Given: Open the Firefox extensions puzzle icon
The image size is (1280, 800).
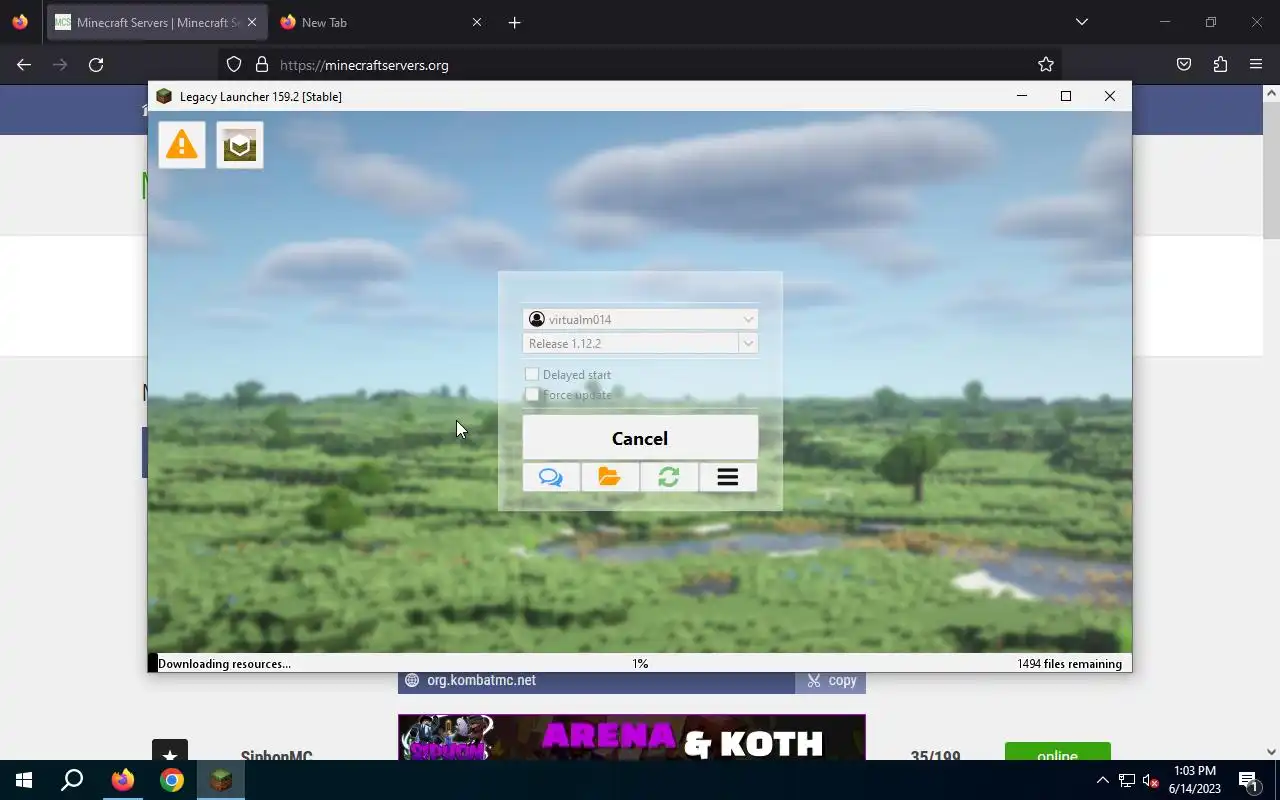Looking at the screenshot, I should tap(1220, 64).
